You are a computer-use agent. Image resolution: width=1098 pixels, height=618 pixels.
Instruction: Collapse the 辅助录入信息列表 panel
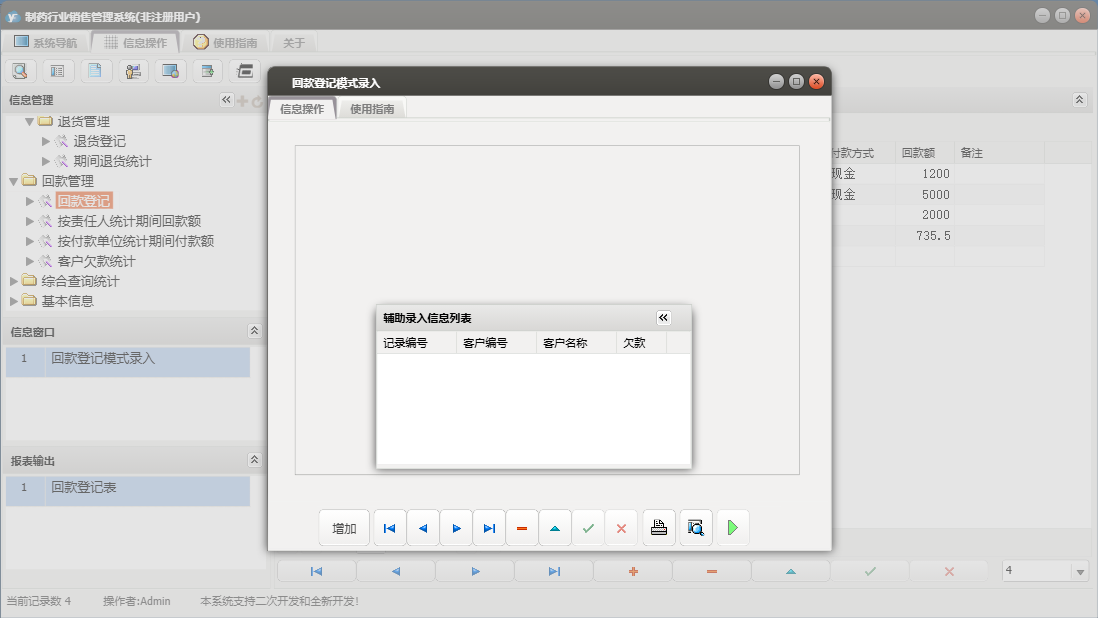(x=663, y=317)
